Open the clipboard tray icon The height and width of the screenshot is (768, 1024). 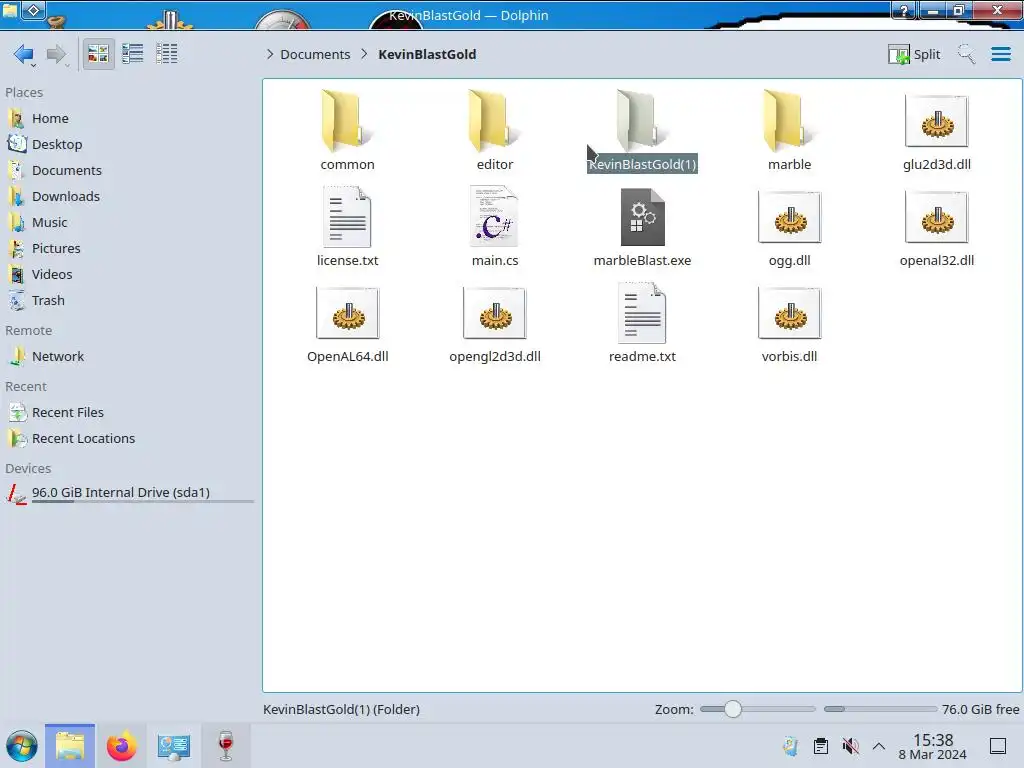click(821, 746)
